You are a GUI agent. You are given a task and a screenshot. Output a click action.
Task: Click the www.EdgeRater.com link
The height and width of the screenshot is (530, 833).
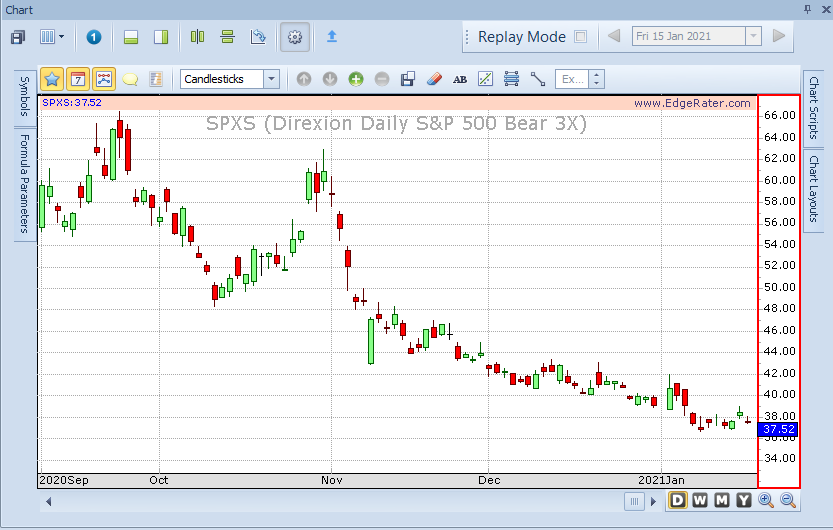pos(692,103)
